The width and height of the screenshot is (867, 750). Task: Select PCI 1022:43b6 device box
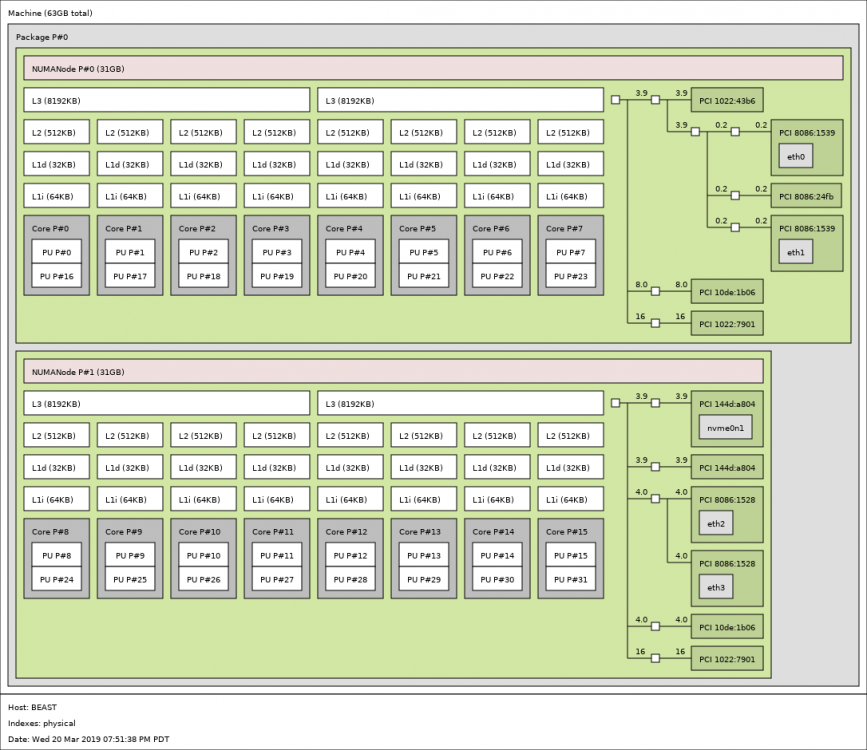coord(727,101)
